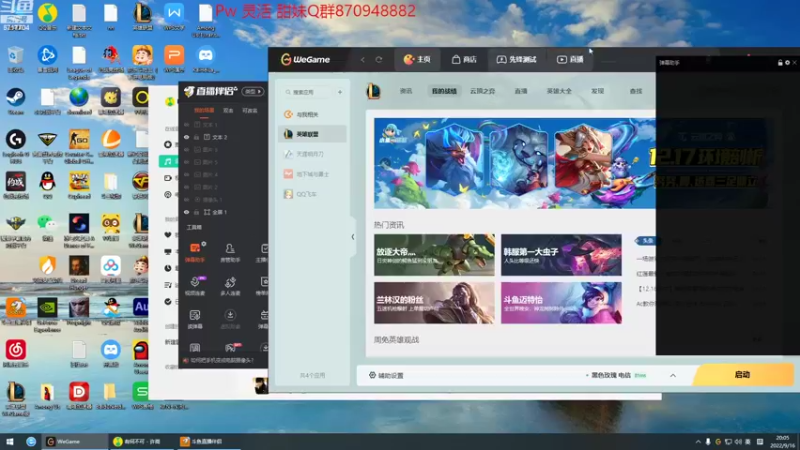Screen dimensions: 800x450
Task: Open 视频连麦 tool in streaming companion
Action: pos(195,286)
